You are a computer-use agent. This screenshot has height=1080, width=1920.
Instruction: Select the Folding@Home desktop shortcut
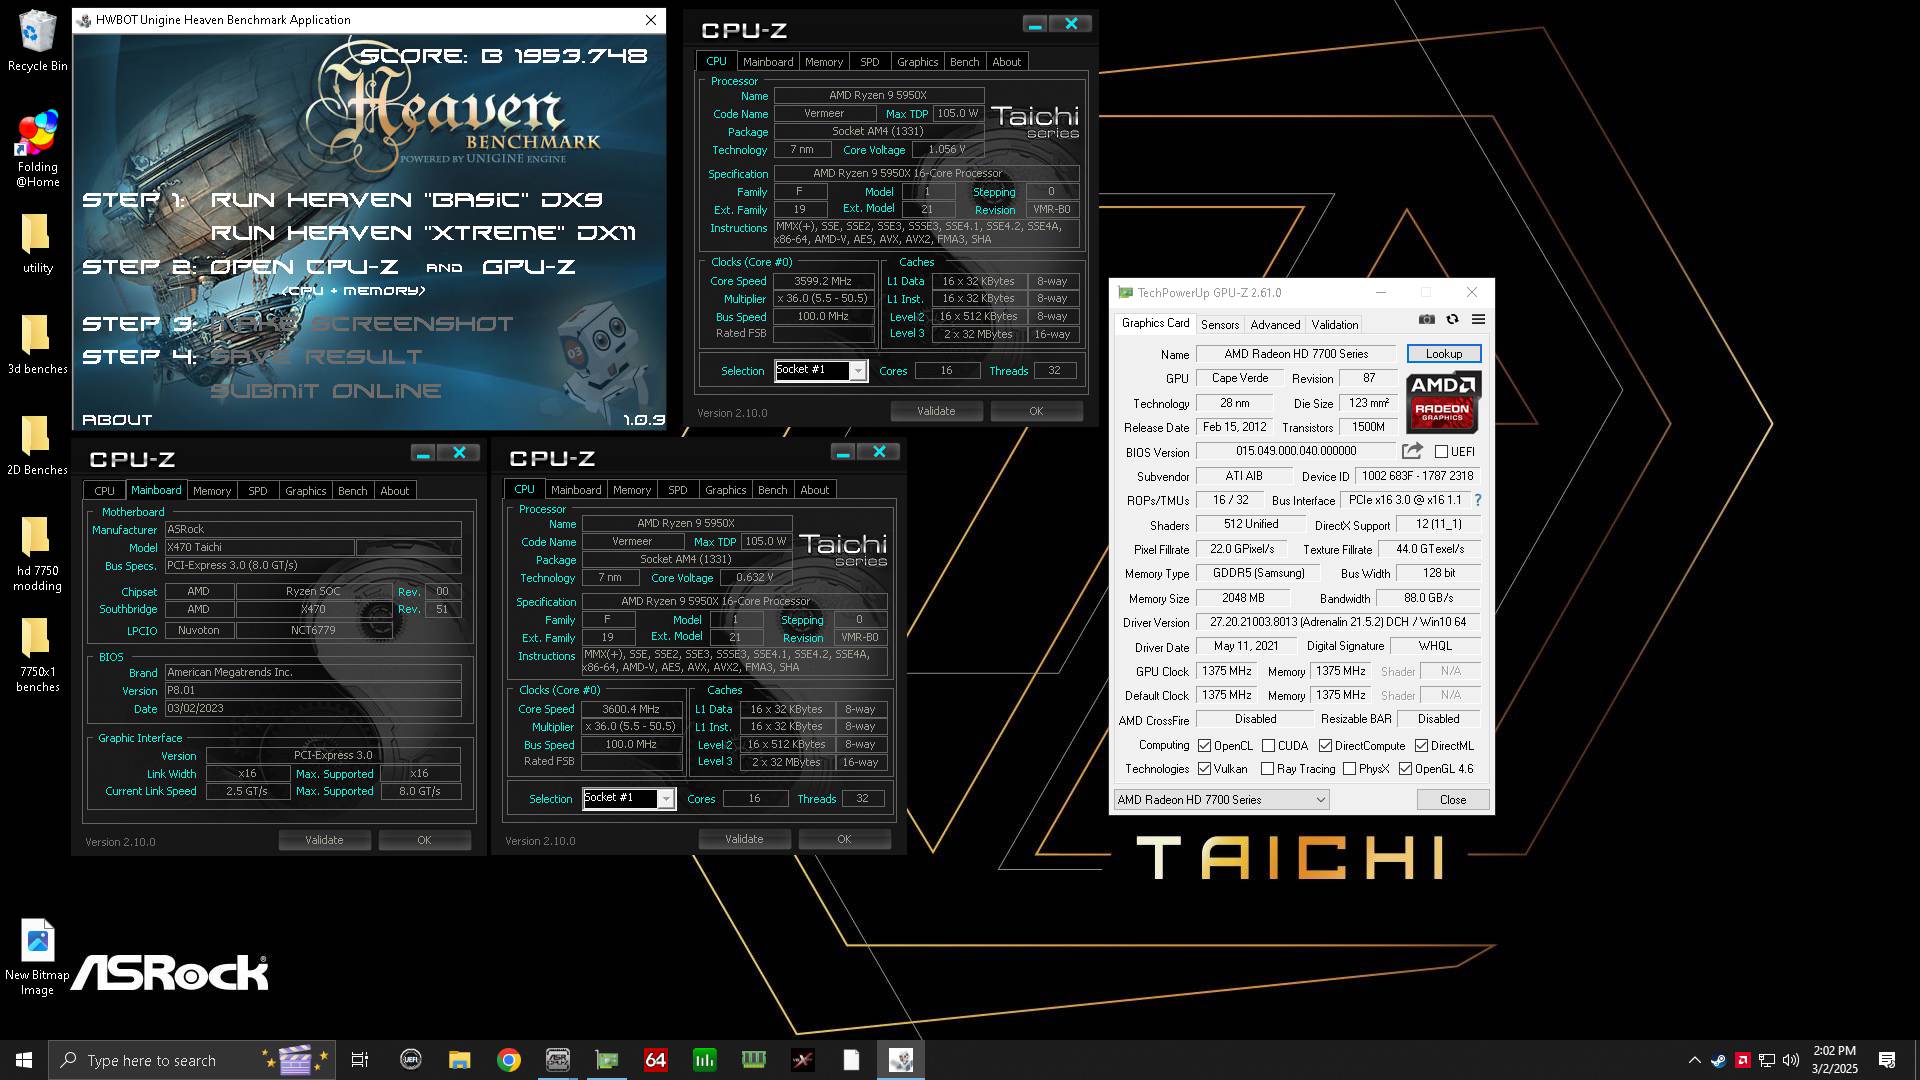pos(37,150)
